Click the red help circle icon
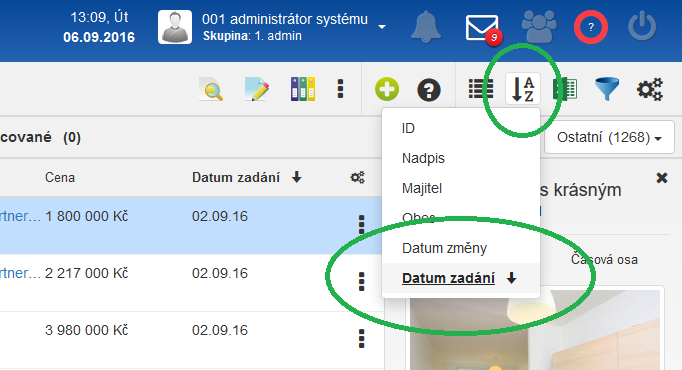Image resolution: width=682 pixels, height=370 pixels. [591, 27]
